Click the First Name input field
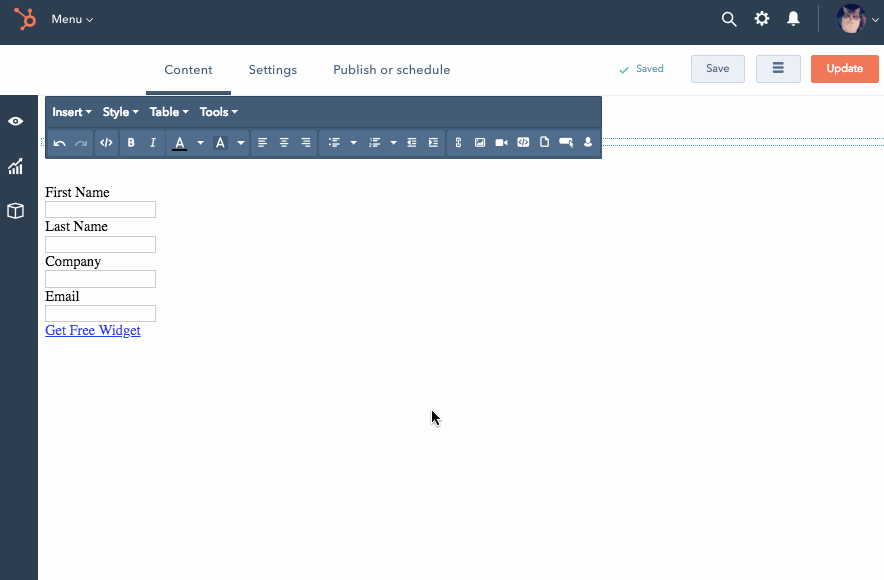 [x=100, y=210]
